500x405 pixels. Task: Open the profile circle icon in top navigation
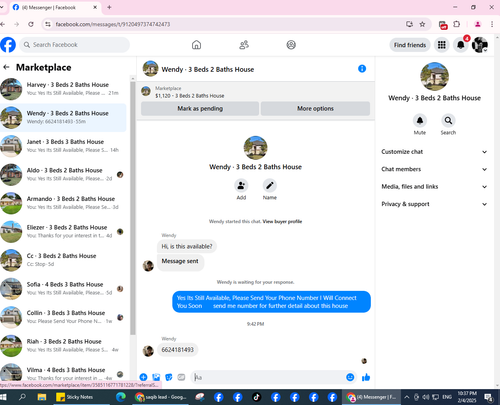tap(291, 45)
